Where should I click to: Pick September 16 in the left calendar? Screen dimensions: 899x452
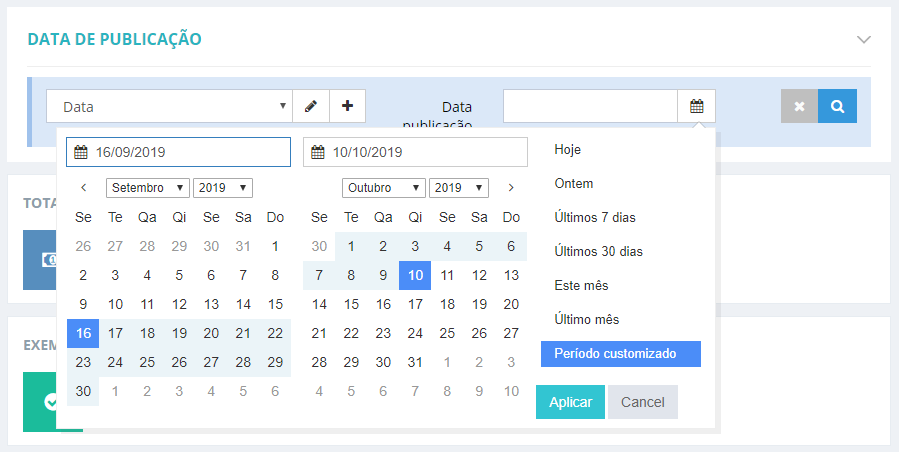point(83,333)
